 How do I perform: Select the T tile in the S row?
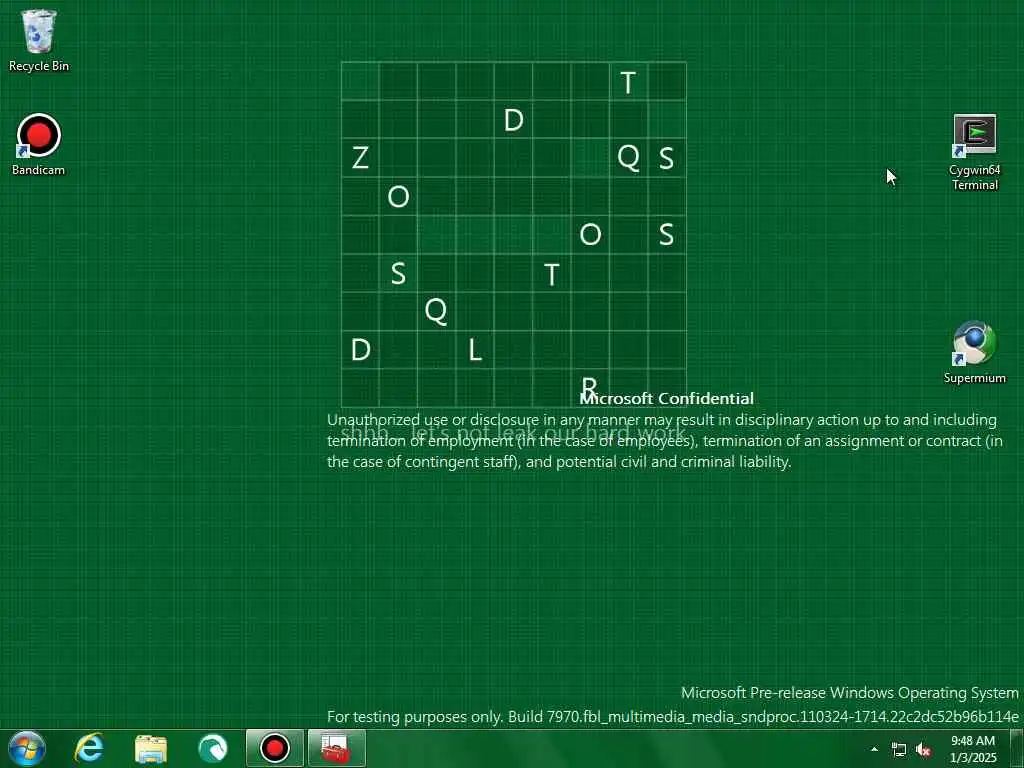point(552,274)
